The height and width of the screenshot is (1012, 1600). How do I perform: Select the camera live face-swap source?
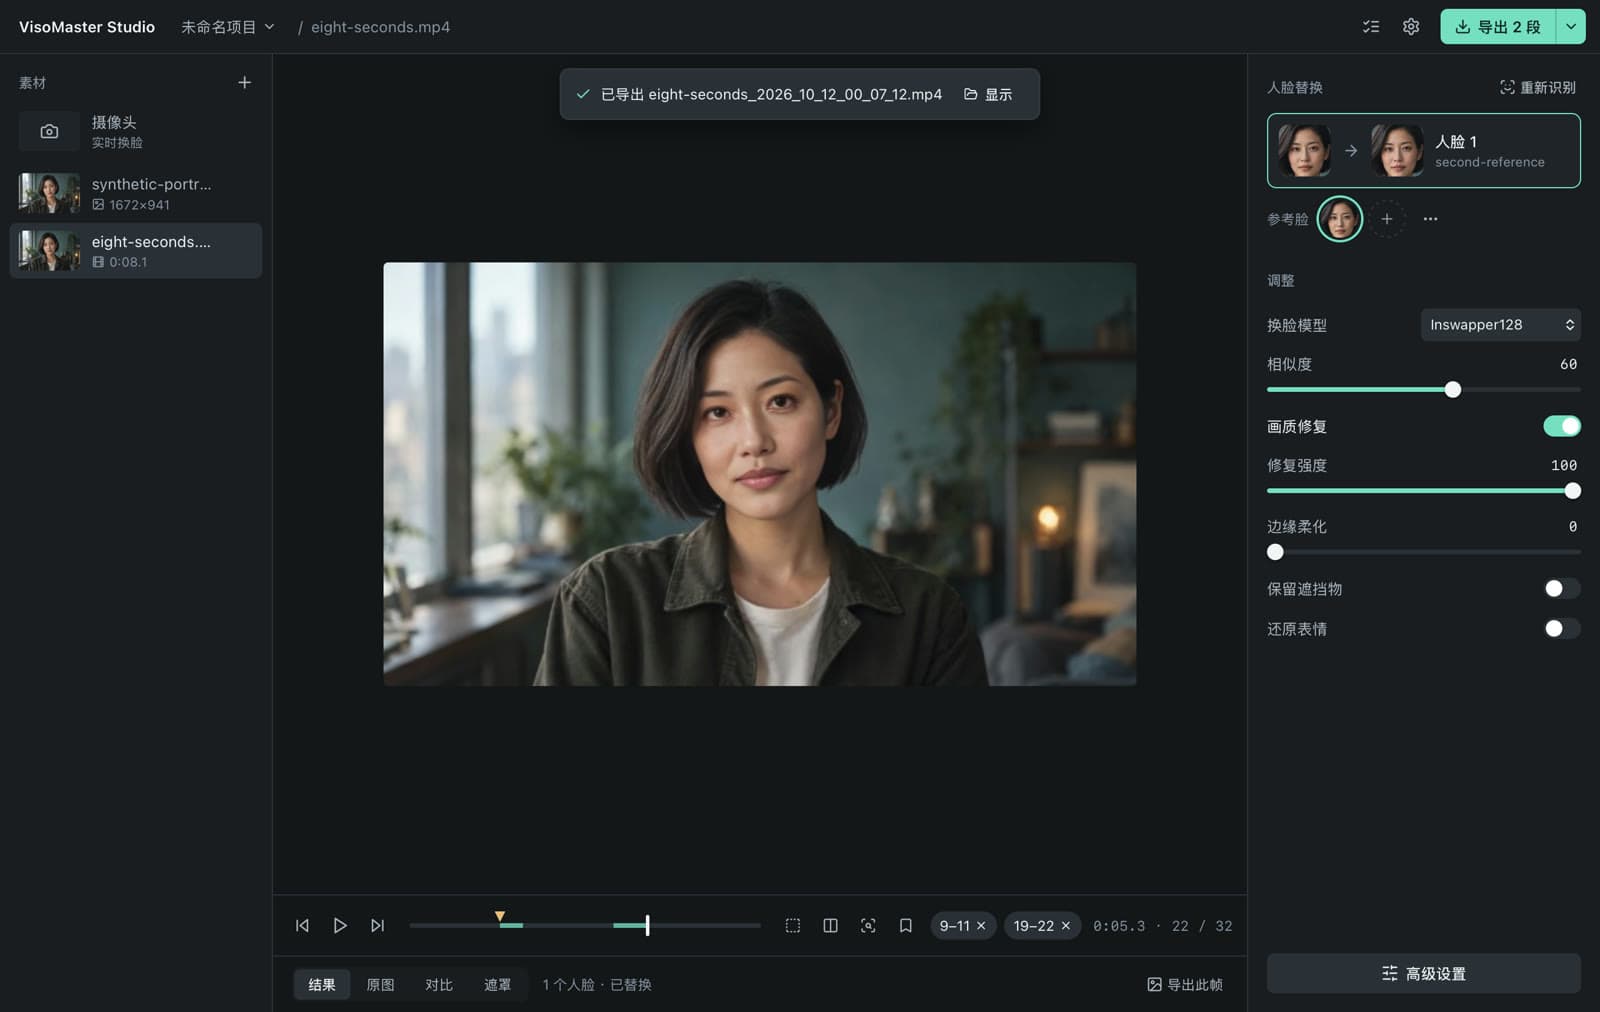point(135,132)
